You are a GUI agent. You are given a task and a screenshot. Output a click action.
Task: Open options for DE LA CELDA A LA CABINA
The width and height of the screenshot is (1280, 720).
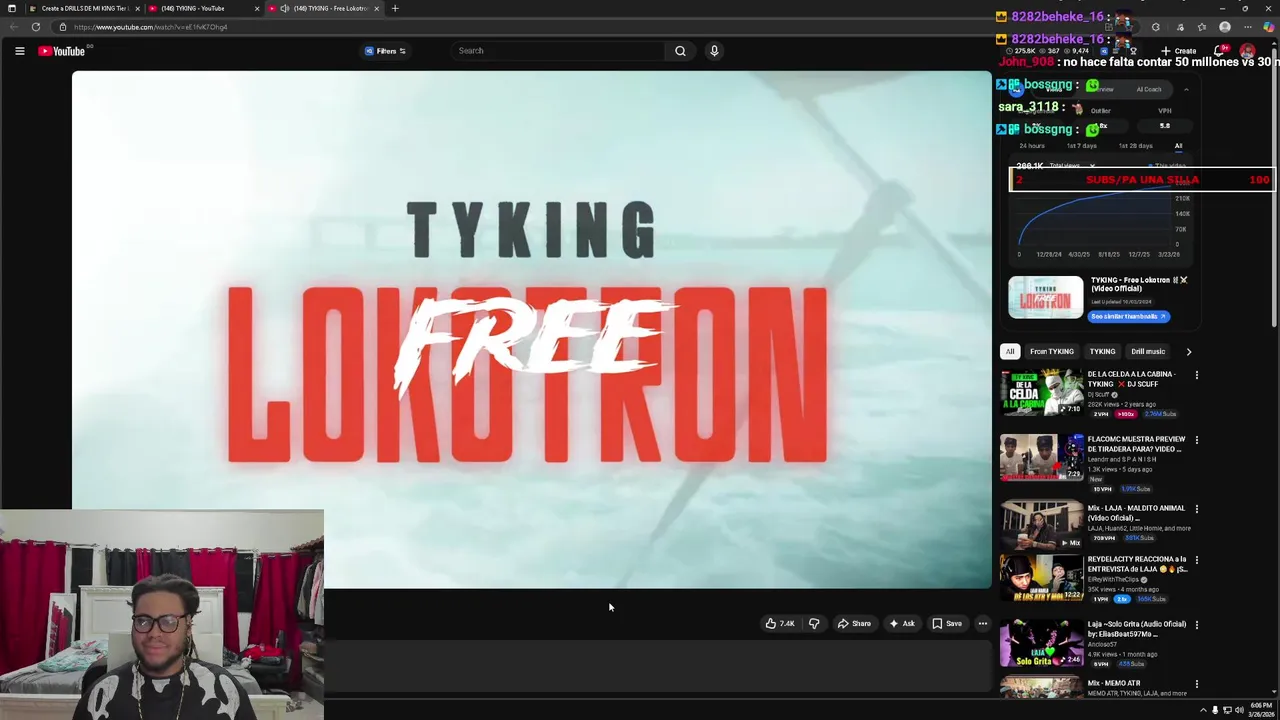(1197, 375)
